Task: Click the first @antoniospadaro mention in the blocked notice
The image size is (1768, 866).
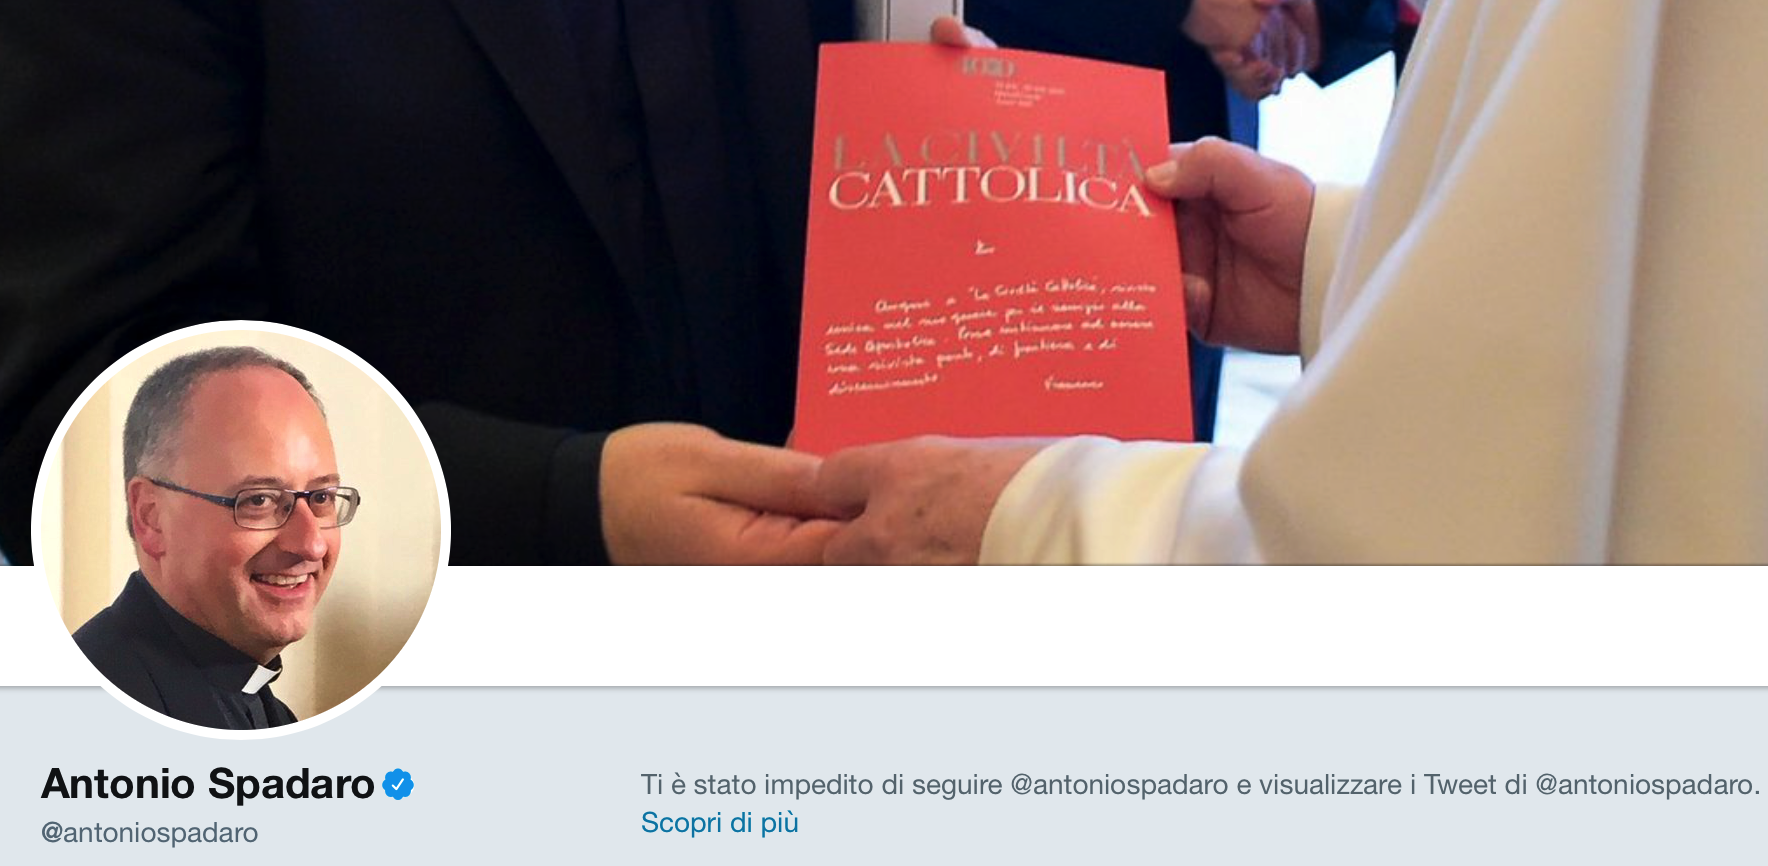Action: (1119, 785)
